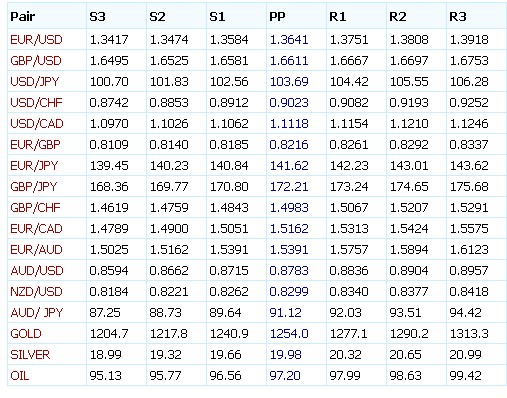Image resolution: width=507 pixels, height=398 pixels.
Task: Select the R3 column header
Action: tap(458, 17)
